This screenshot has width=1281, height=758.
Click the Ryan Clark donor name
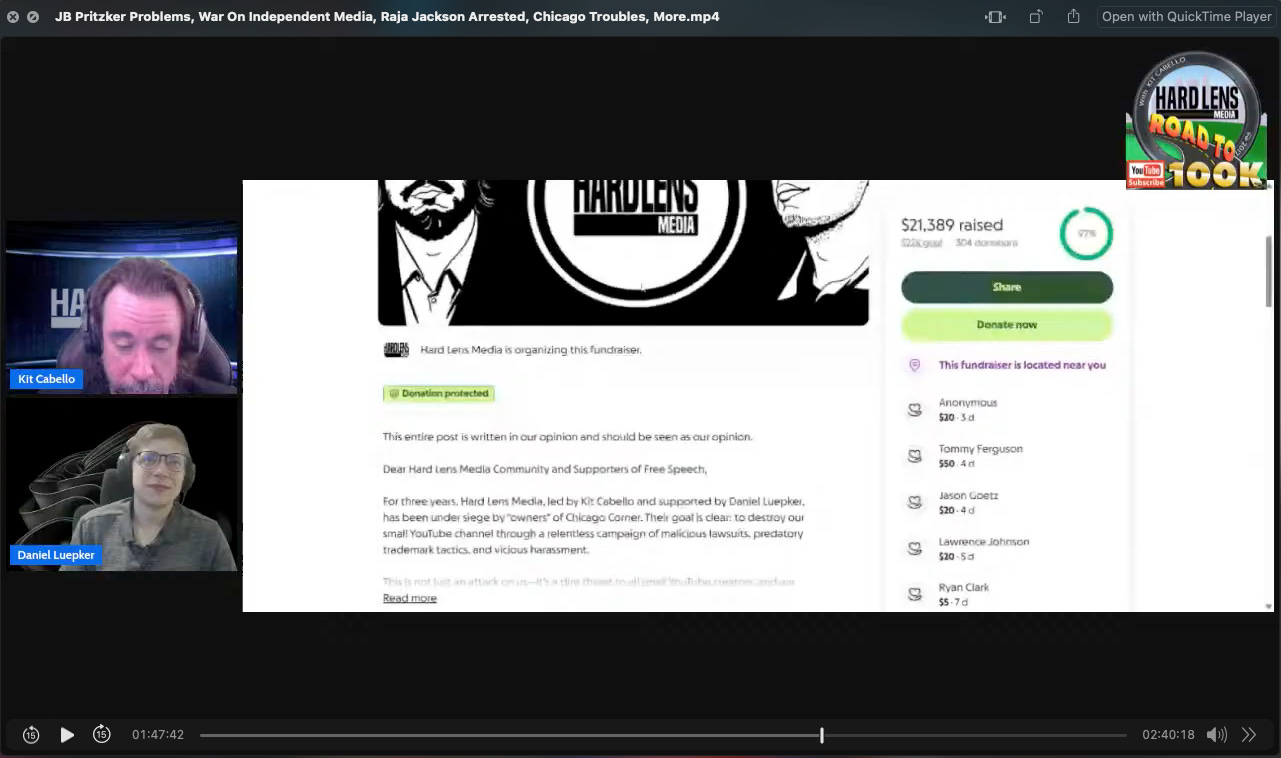964,588
